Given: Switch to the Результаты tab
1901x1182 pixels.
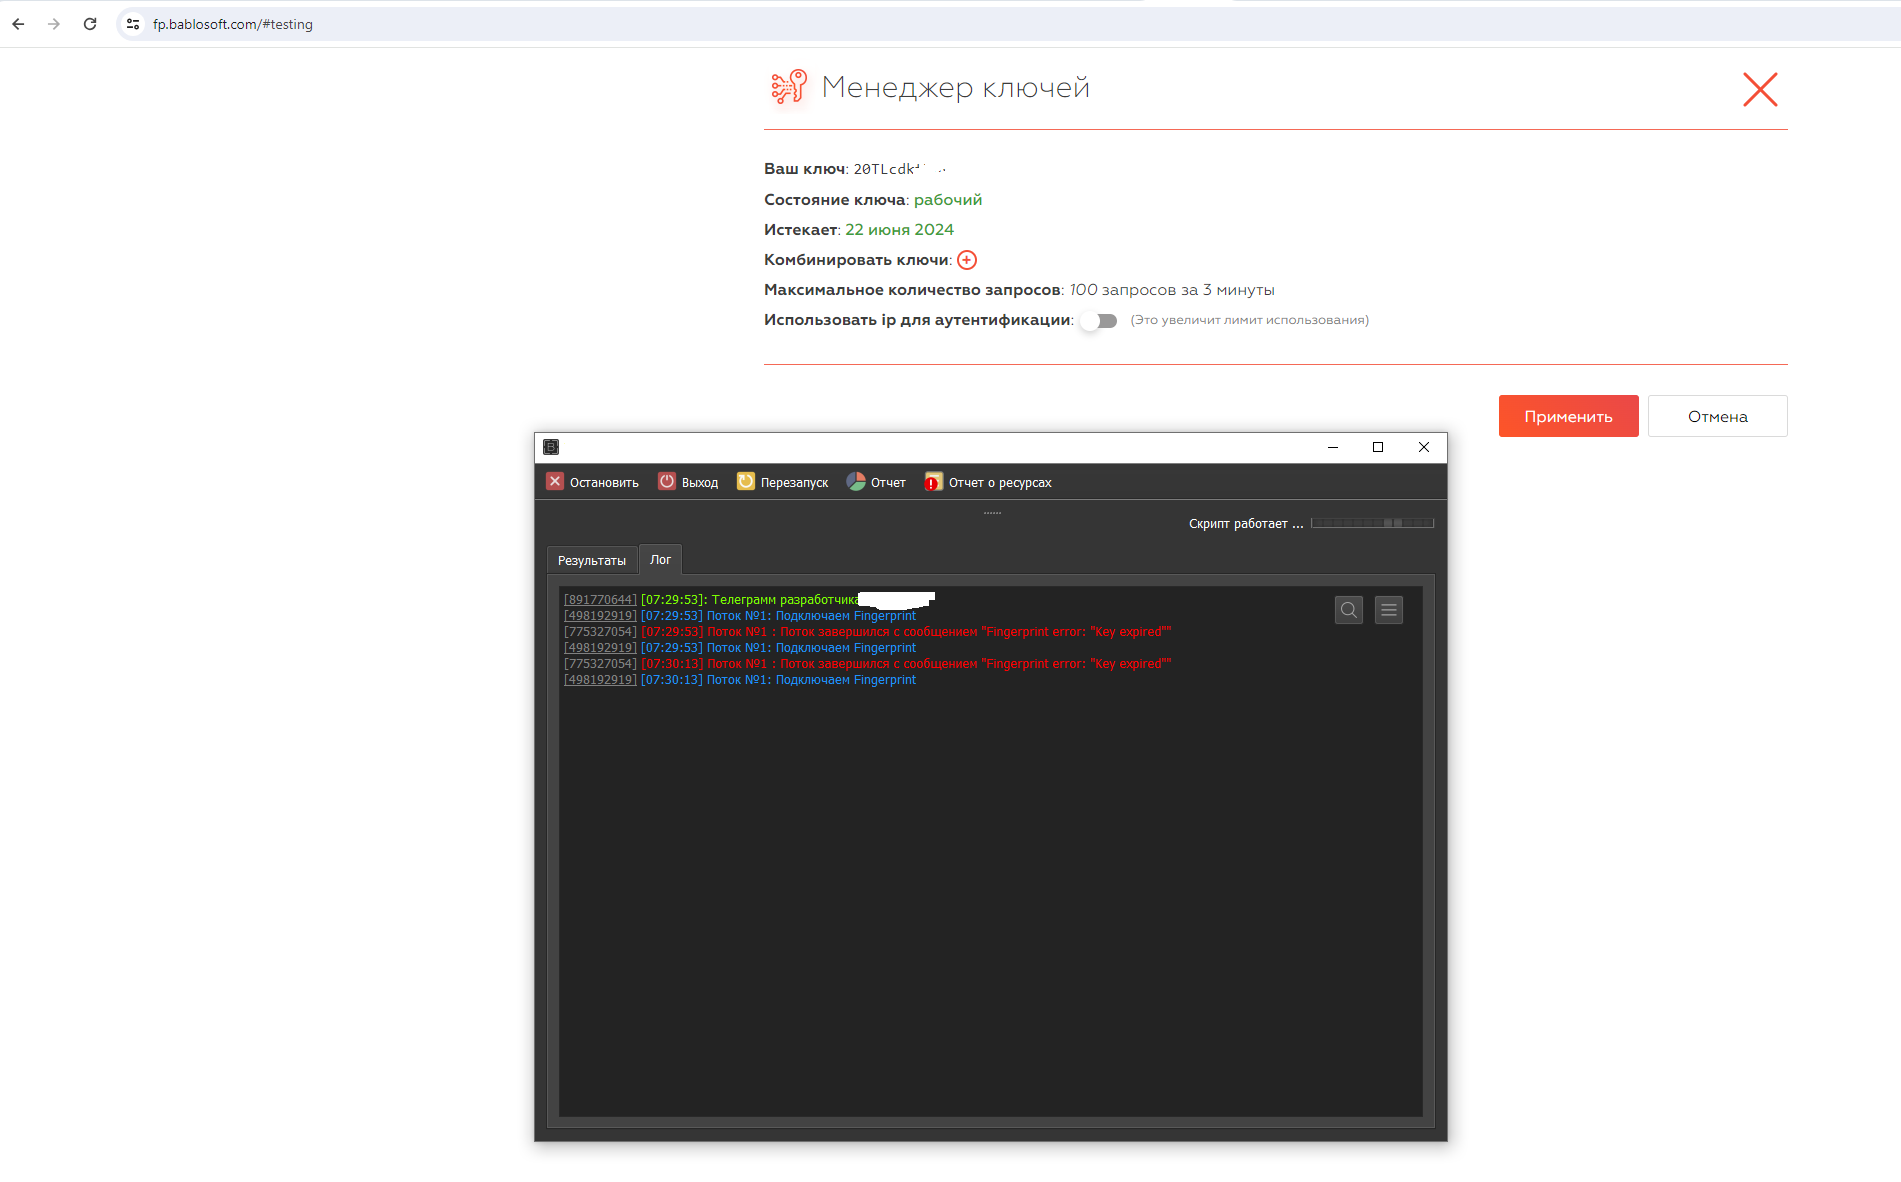Looking at the screenshot, I should (592, 561).
